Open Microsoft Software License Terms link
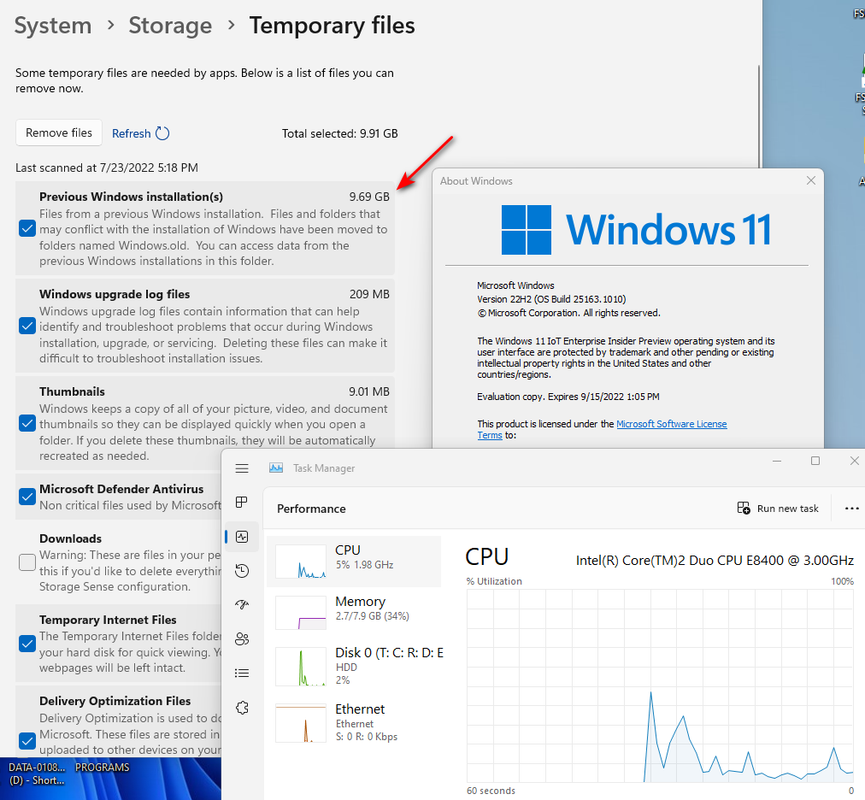Image resolution: width=865 pixels, height=800 pixels. point(671,424)
